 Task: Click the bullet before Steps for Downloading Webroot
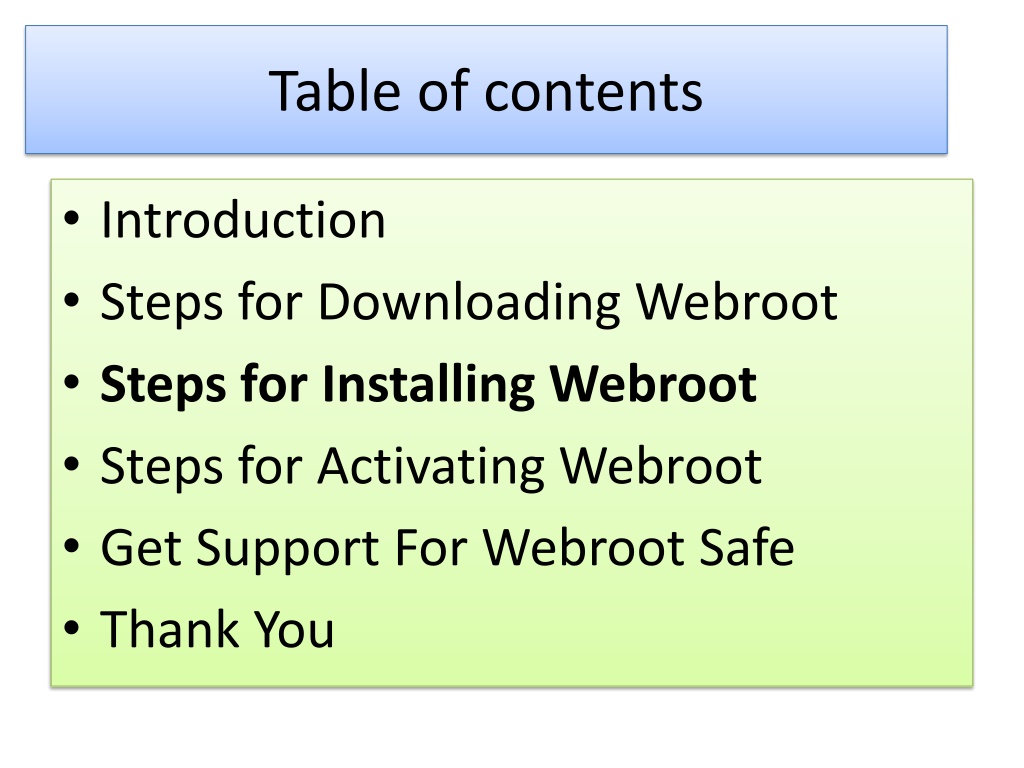(x=71, y=300)
